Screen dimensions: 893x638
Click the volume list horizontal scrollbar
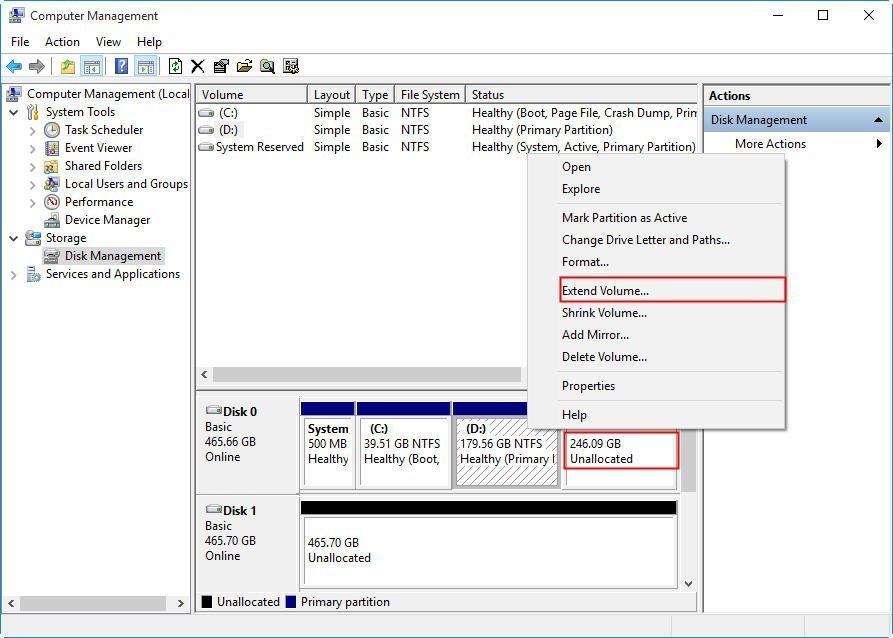(367, 375)
